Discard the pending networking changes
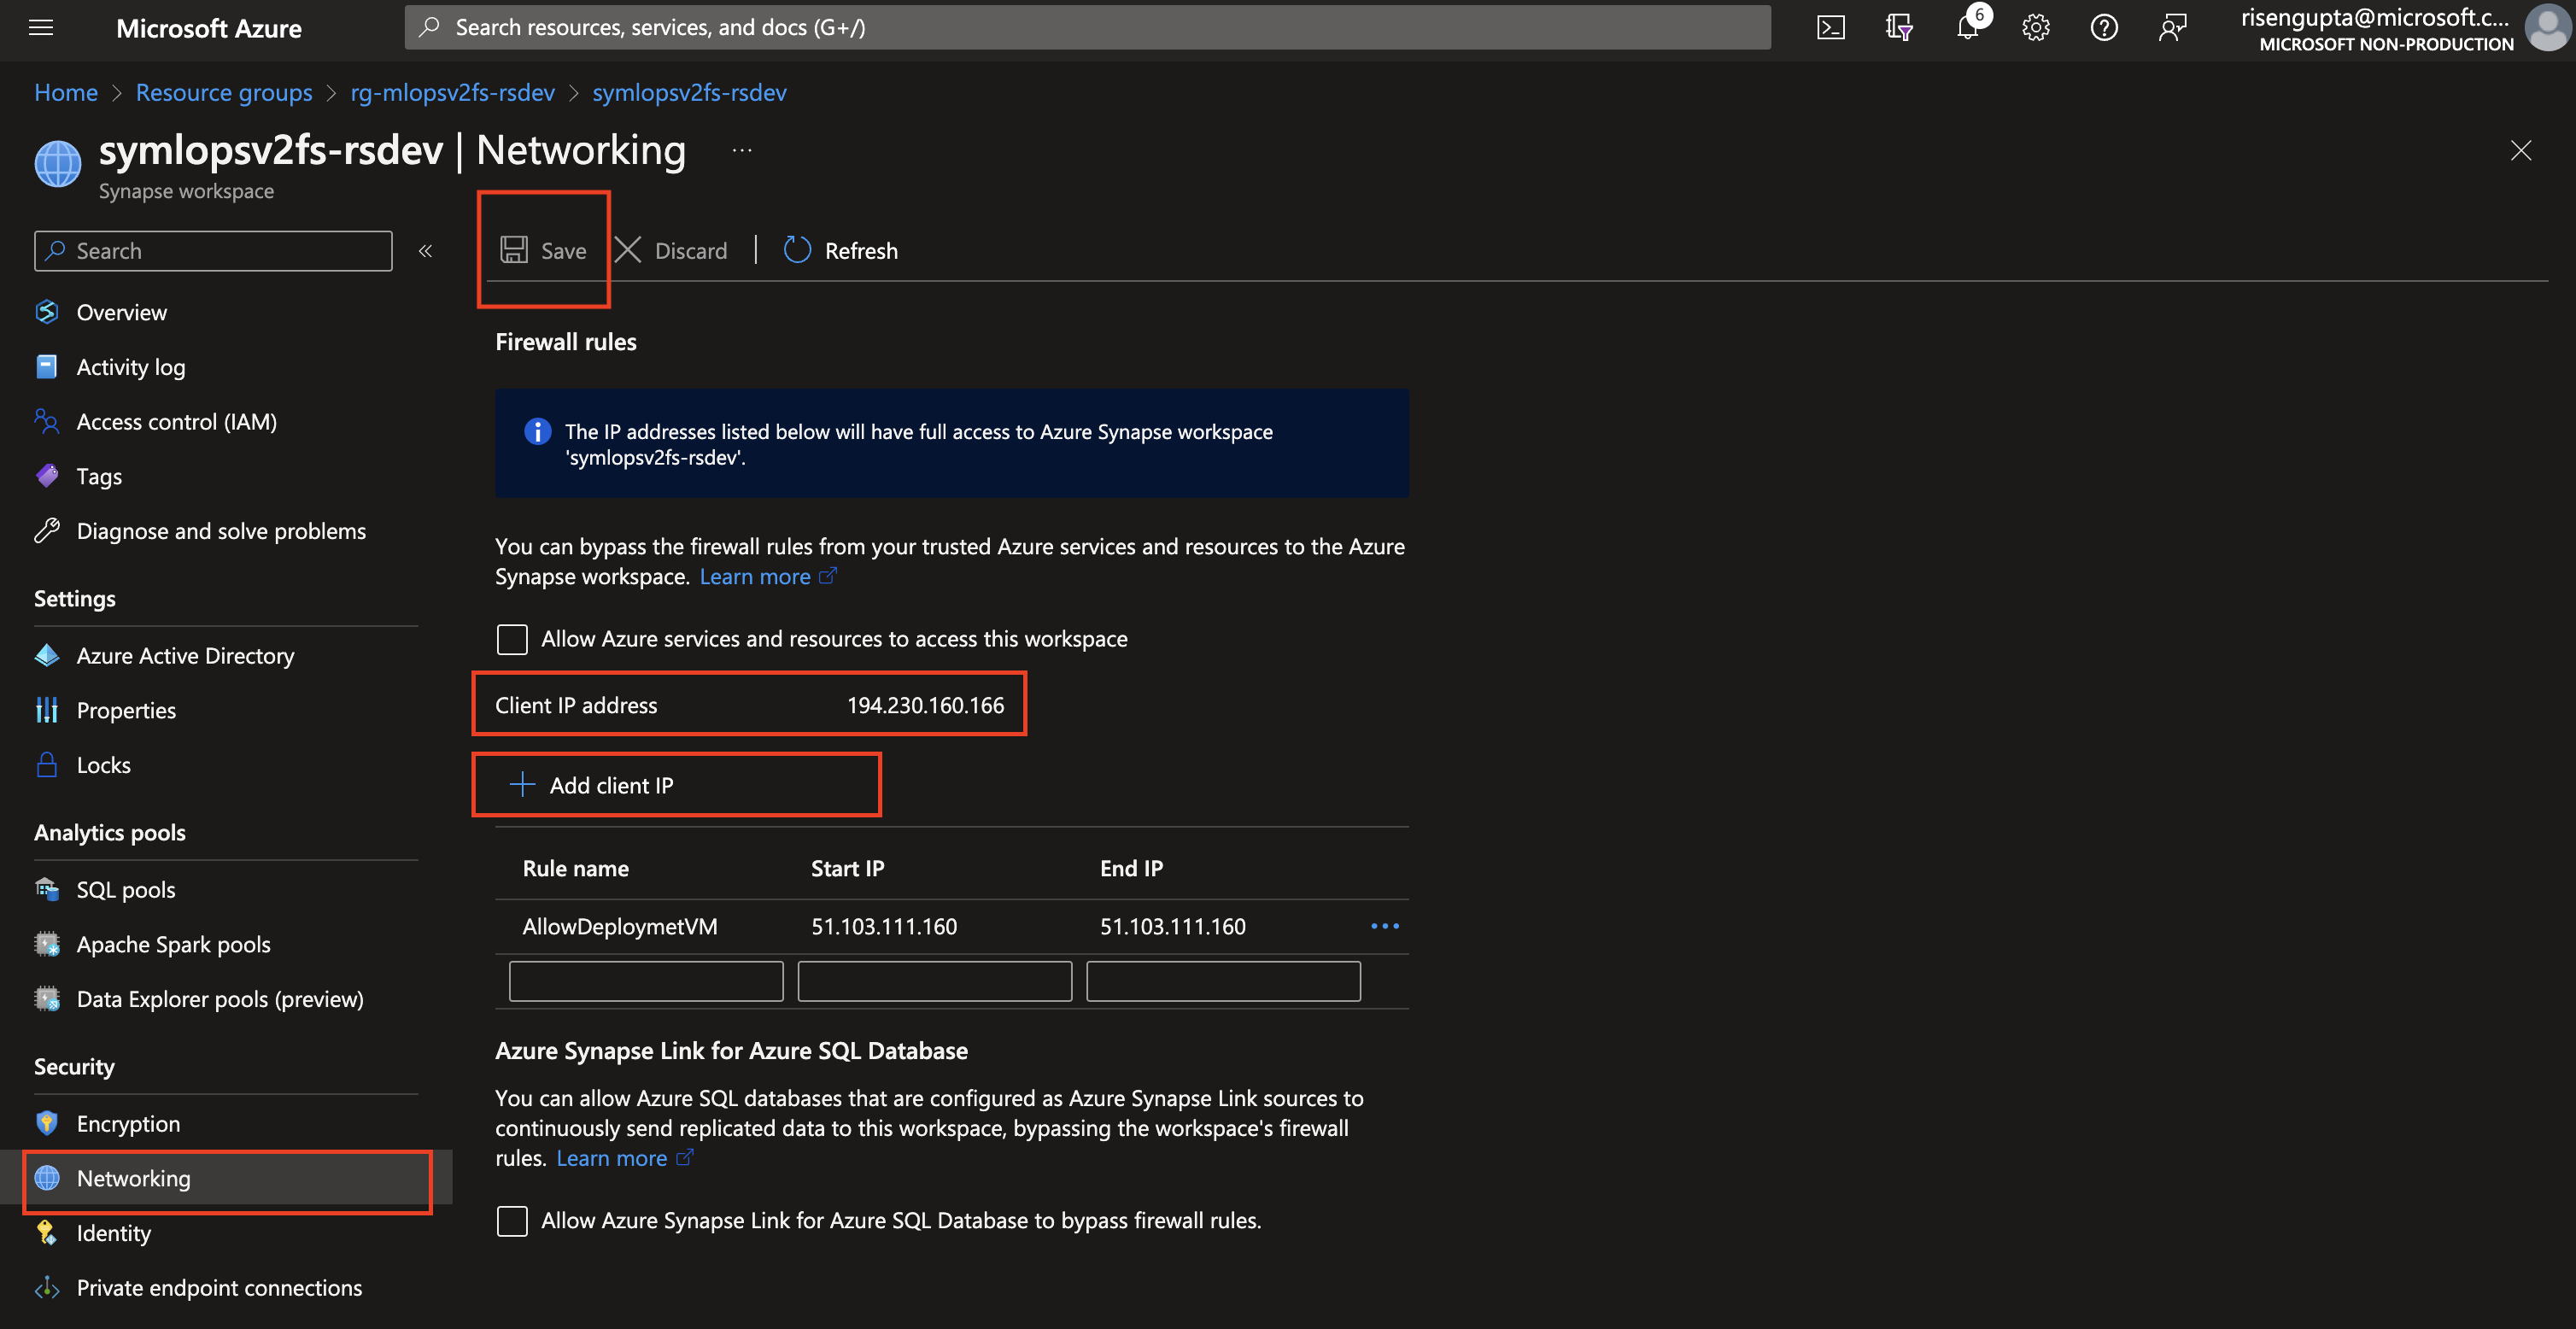The height and width of the screenshot is (1329, 2576). coord(671,250)
